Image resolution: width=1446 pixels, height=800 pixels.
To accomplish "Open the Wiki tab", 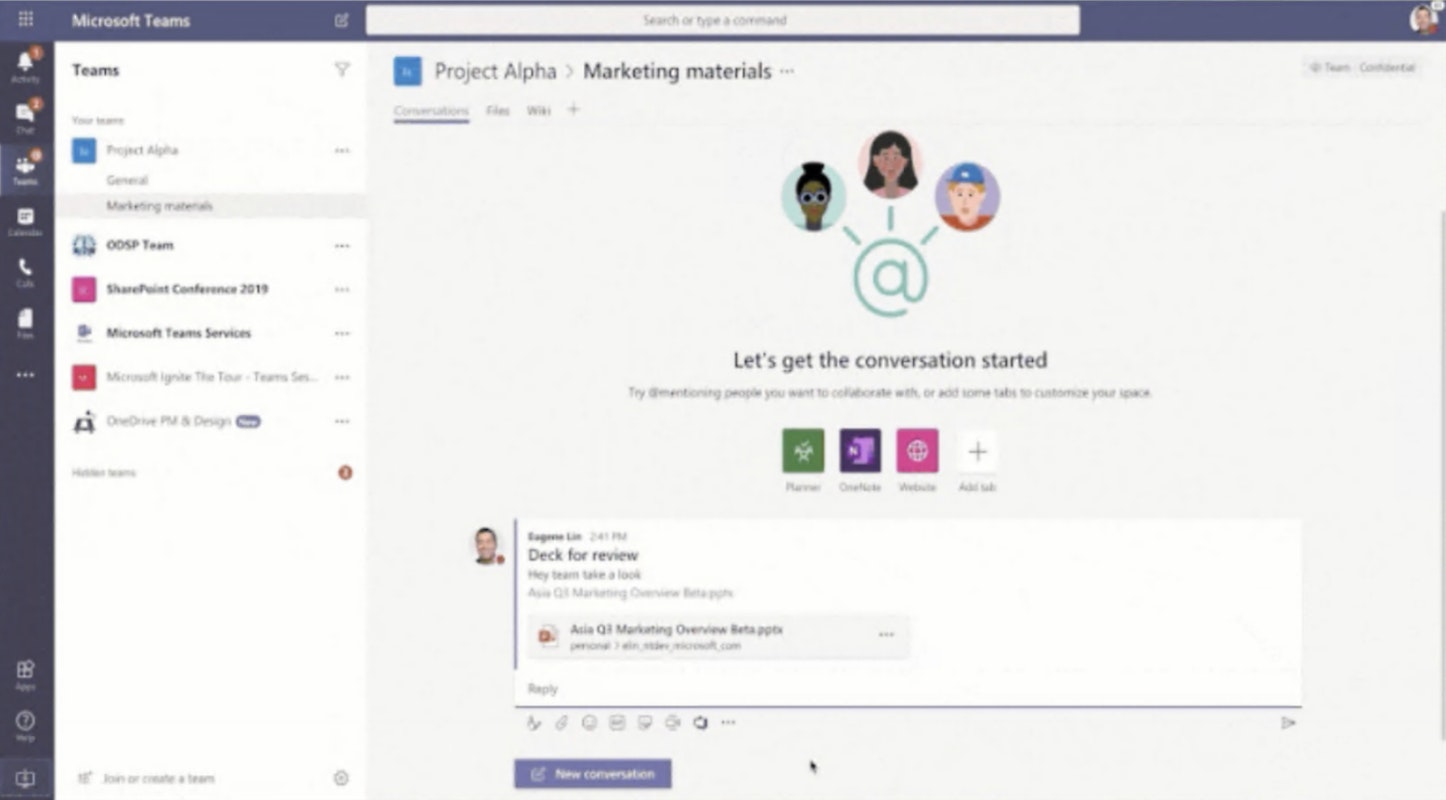I will [x=539, y=110].
